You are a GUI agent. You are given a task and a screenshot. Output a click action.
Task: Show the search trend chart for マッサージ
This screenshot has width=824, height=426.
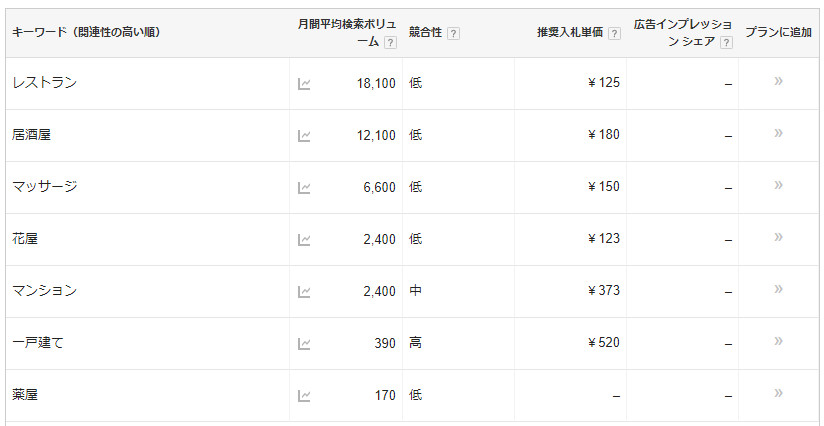(304, 187)
